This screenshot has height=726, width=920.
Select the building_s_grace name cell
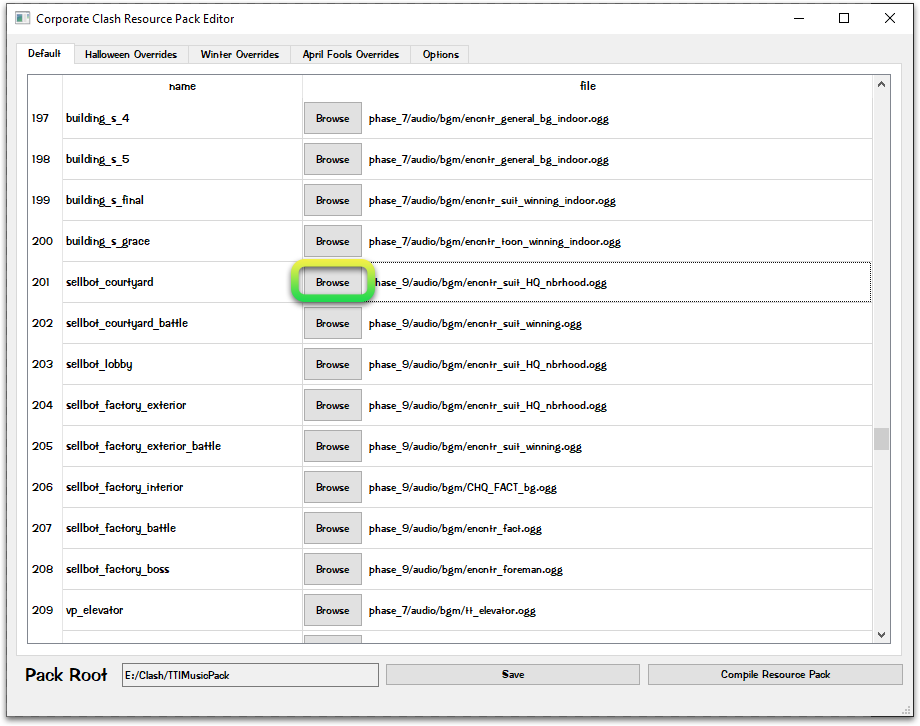182,242
